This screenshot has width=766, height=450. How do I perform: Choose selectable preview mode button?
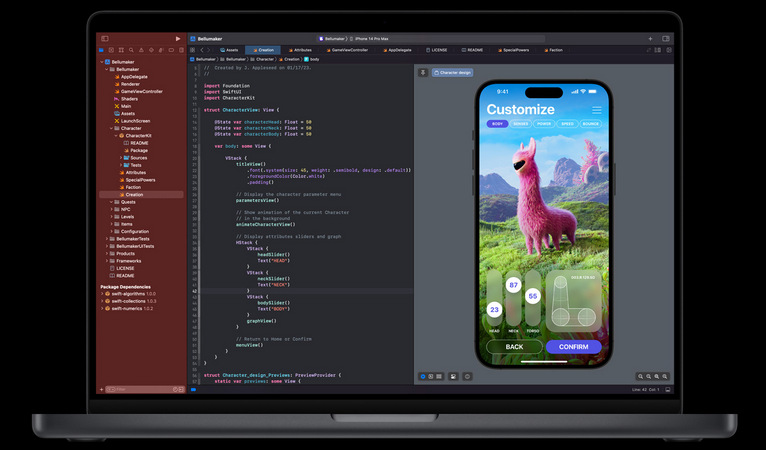tap(431, 376)
